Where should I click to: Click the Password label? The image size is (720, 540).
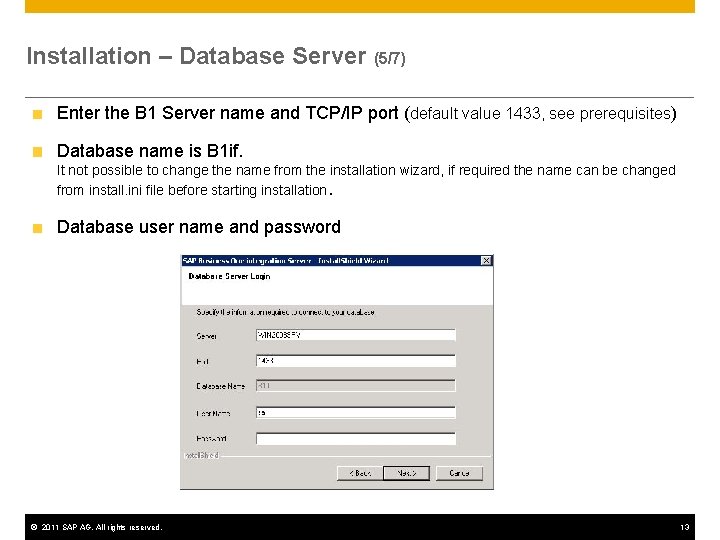coord(211,439)
